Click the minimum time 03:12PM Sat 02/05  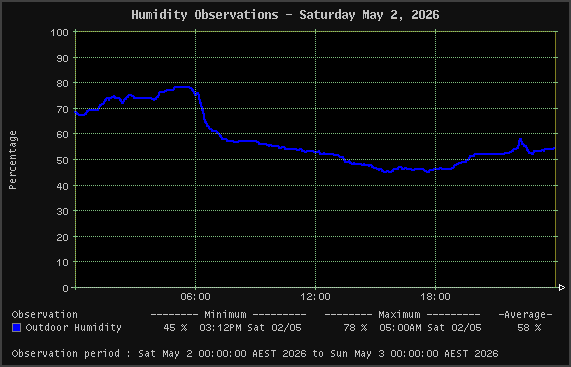point(251,328)
